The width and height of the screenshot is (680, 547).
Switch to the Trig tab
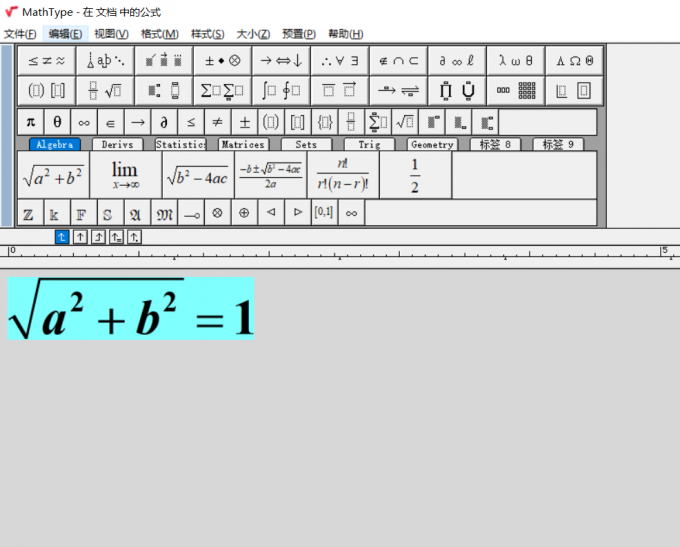pos(369,145)
